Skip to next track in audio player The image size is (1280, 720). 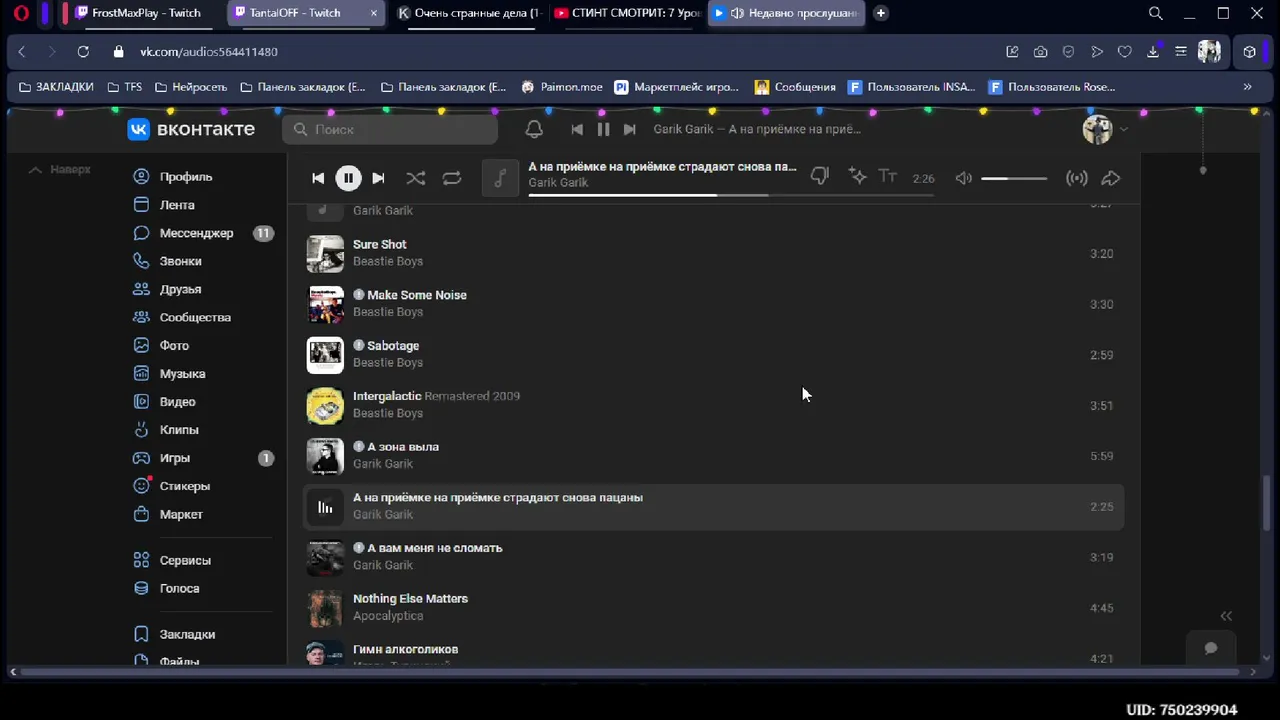[x=378, y=178]
